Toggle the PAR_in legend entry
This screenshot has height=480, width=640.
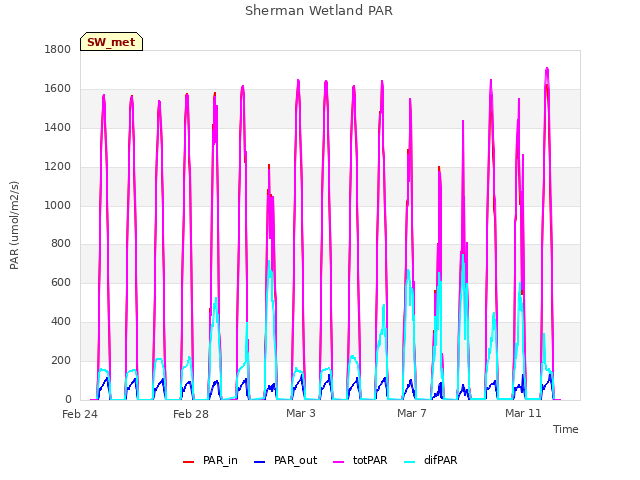(210, 460)
